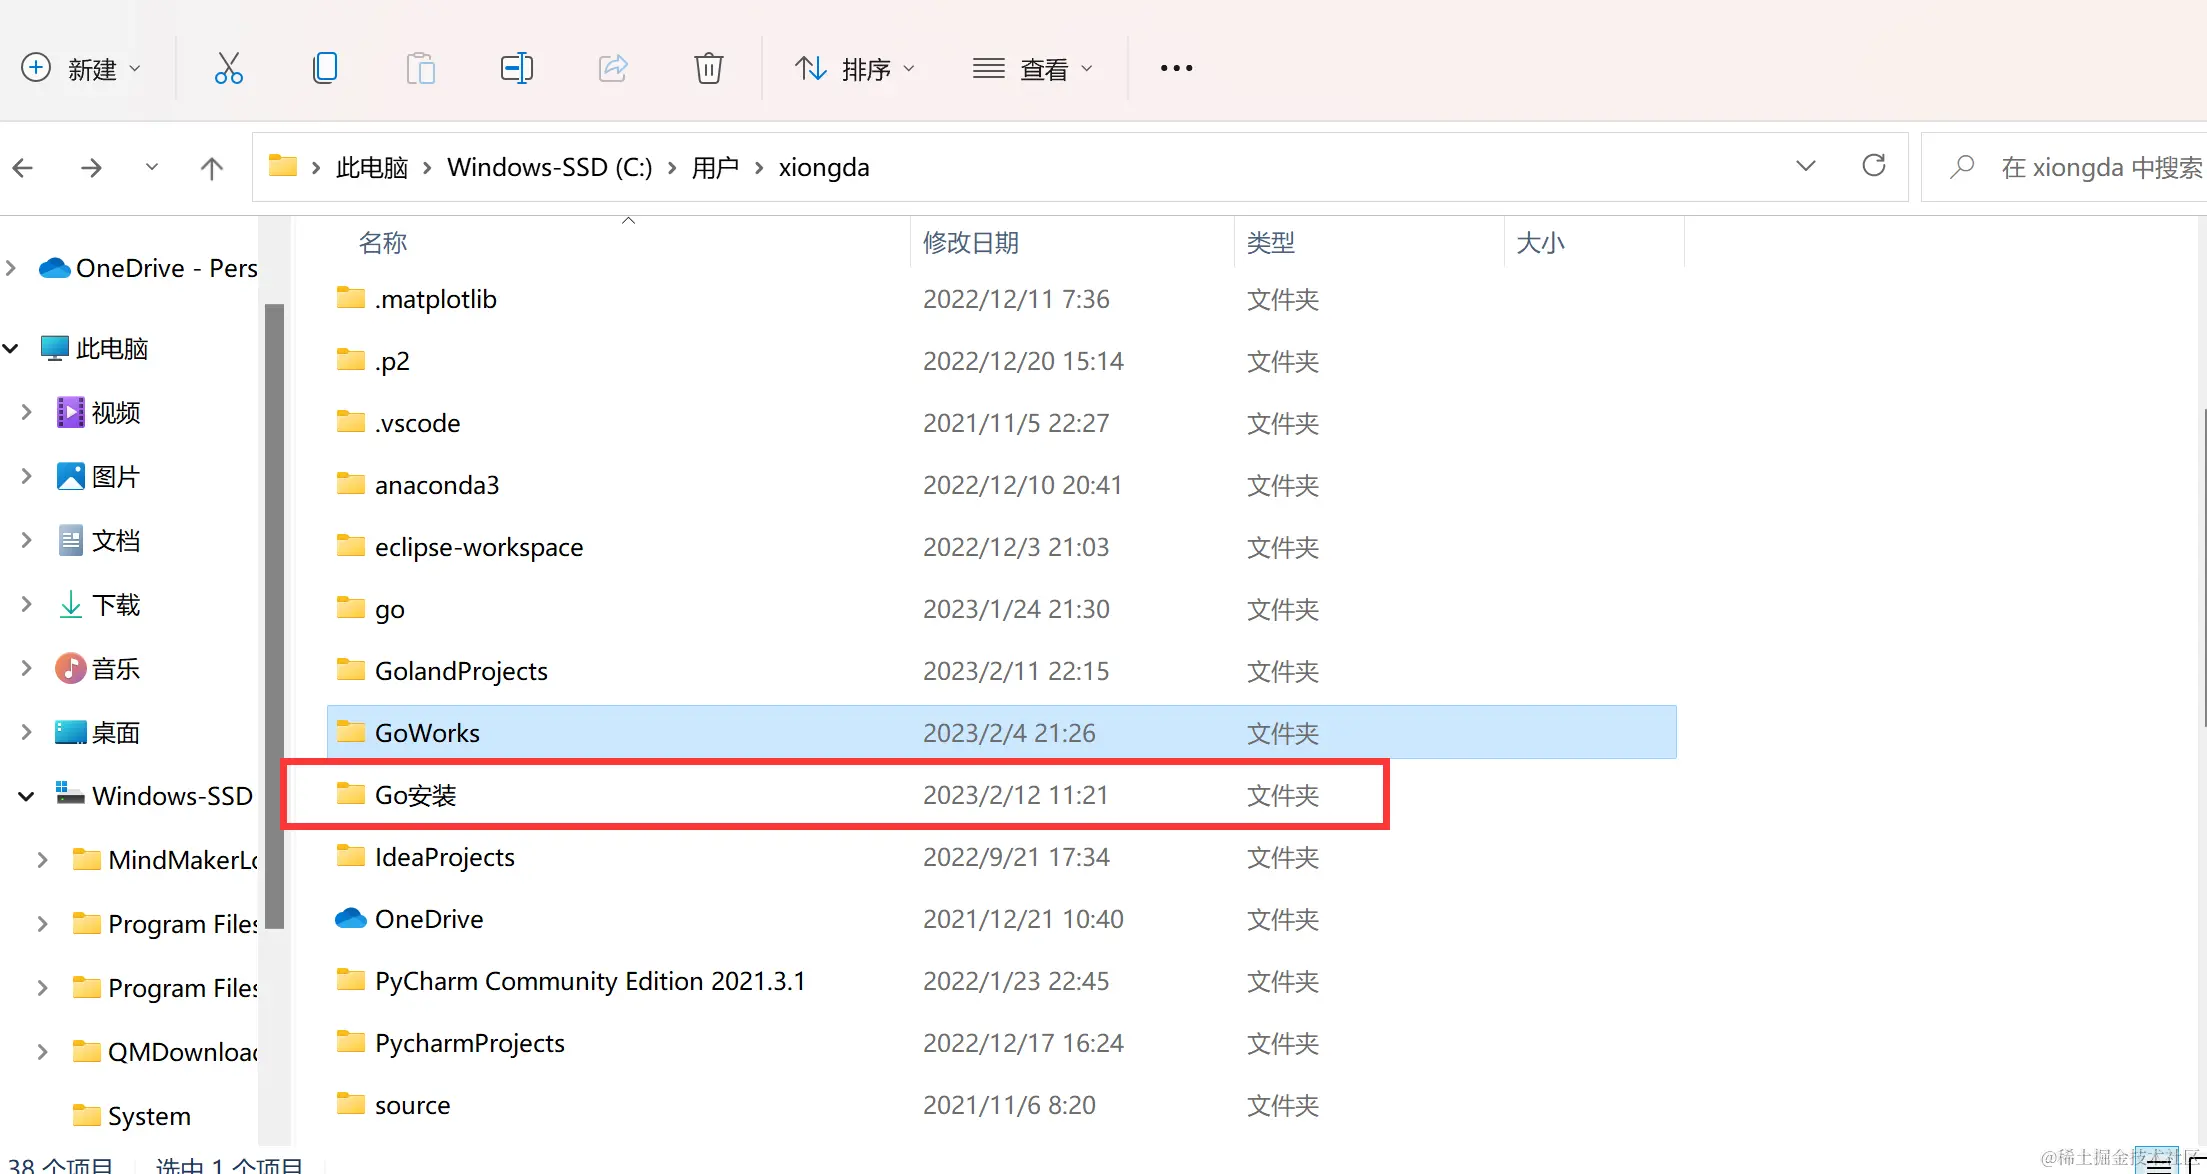
Task: Select the Go安装 folder
Action: [x=415, y=795]
